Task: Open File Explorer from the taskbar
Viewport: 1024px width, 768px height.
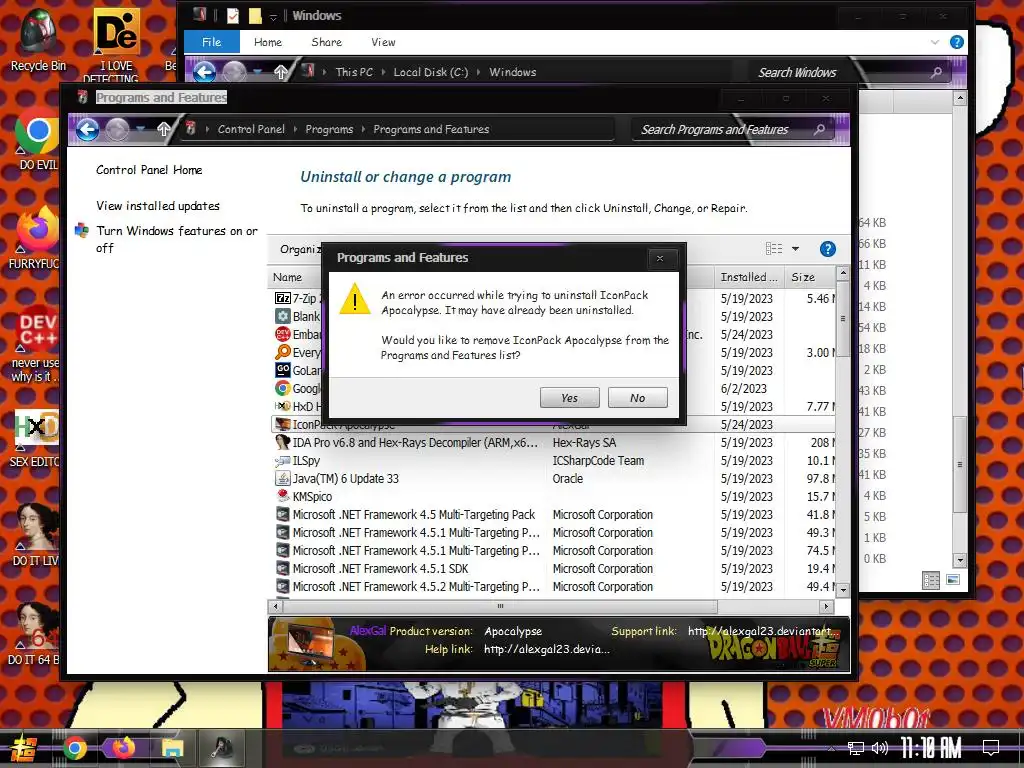Action: click(x=172, y=748)
